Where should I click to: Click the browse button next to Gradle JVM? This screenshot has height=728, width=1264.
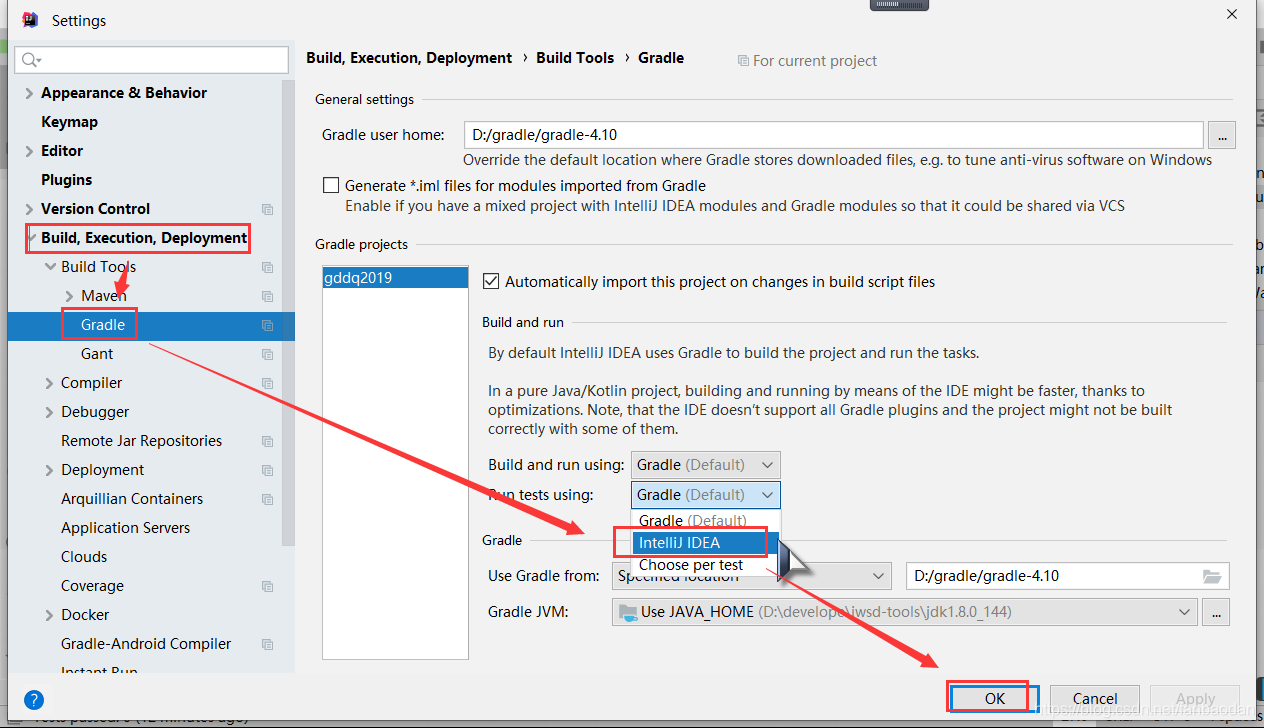click(1216, 611)
